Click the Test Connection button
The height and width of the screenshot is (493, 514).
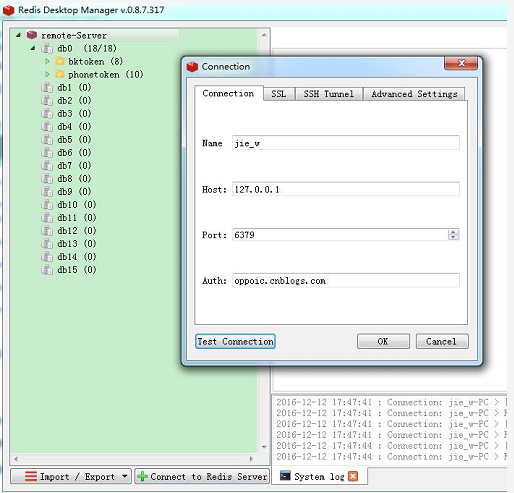pos(235,342)
